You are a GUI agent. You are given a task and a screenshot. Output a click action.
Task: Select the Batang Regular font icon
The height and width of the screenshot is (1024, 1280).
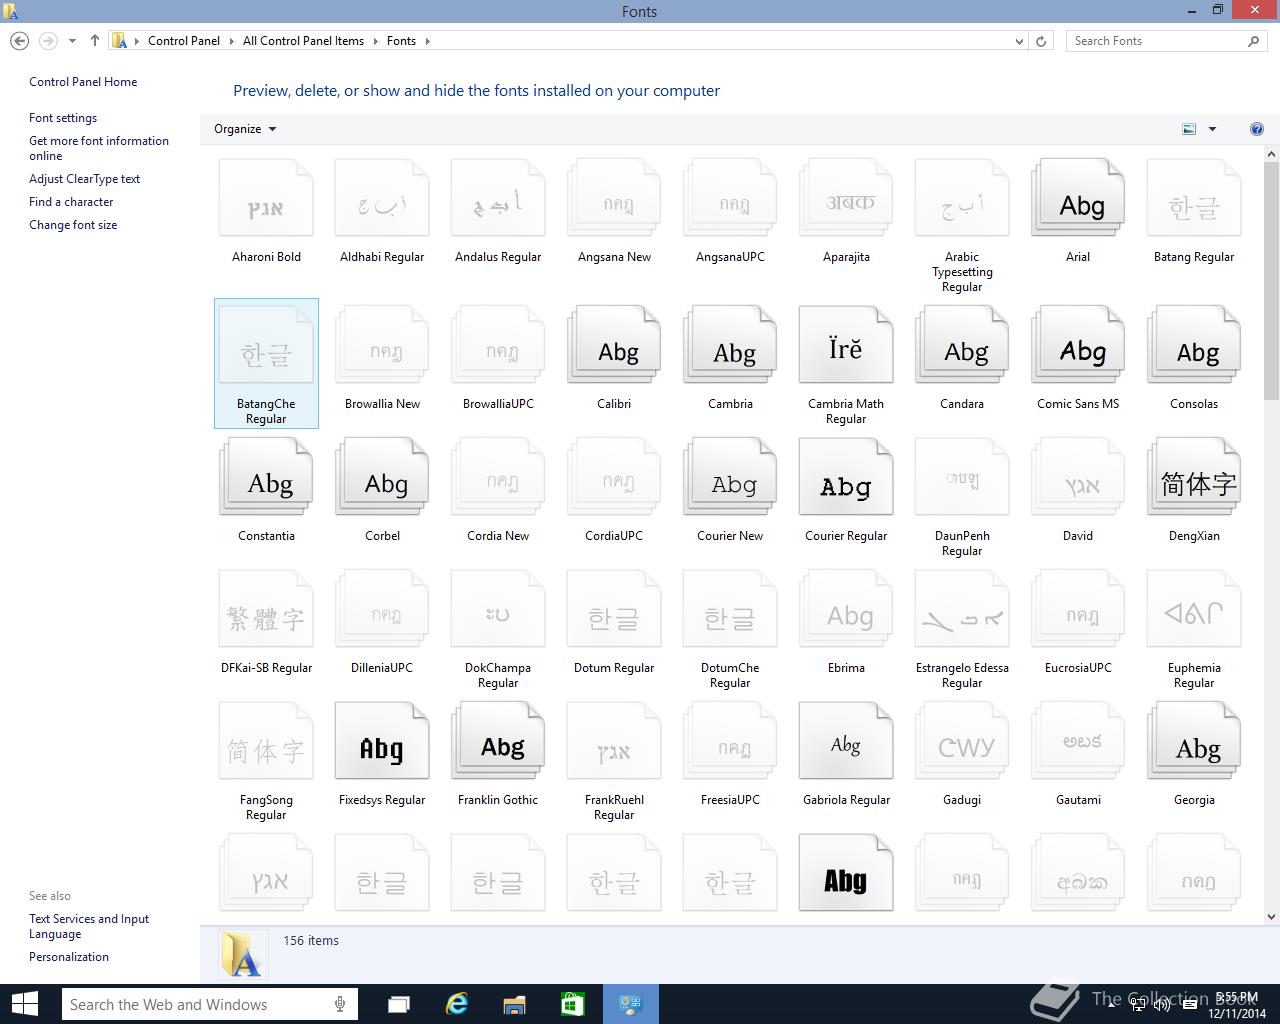click(x=1194, y=198)
